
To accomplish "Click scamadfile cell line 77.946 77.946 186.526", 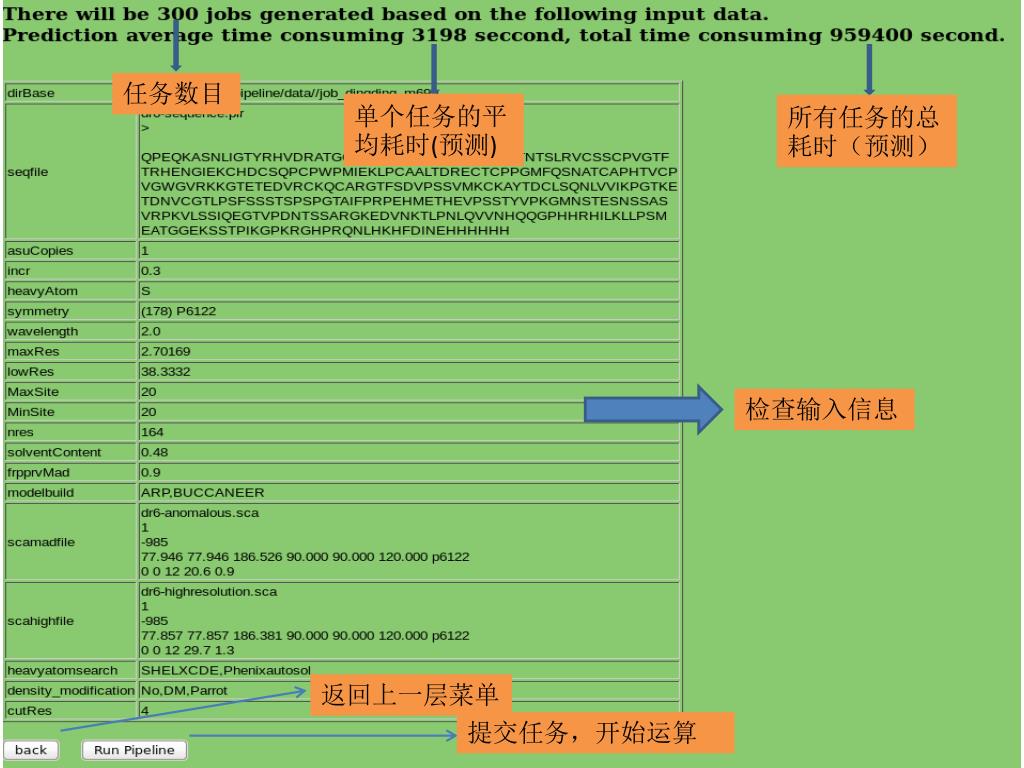I will [305, 557].
